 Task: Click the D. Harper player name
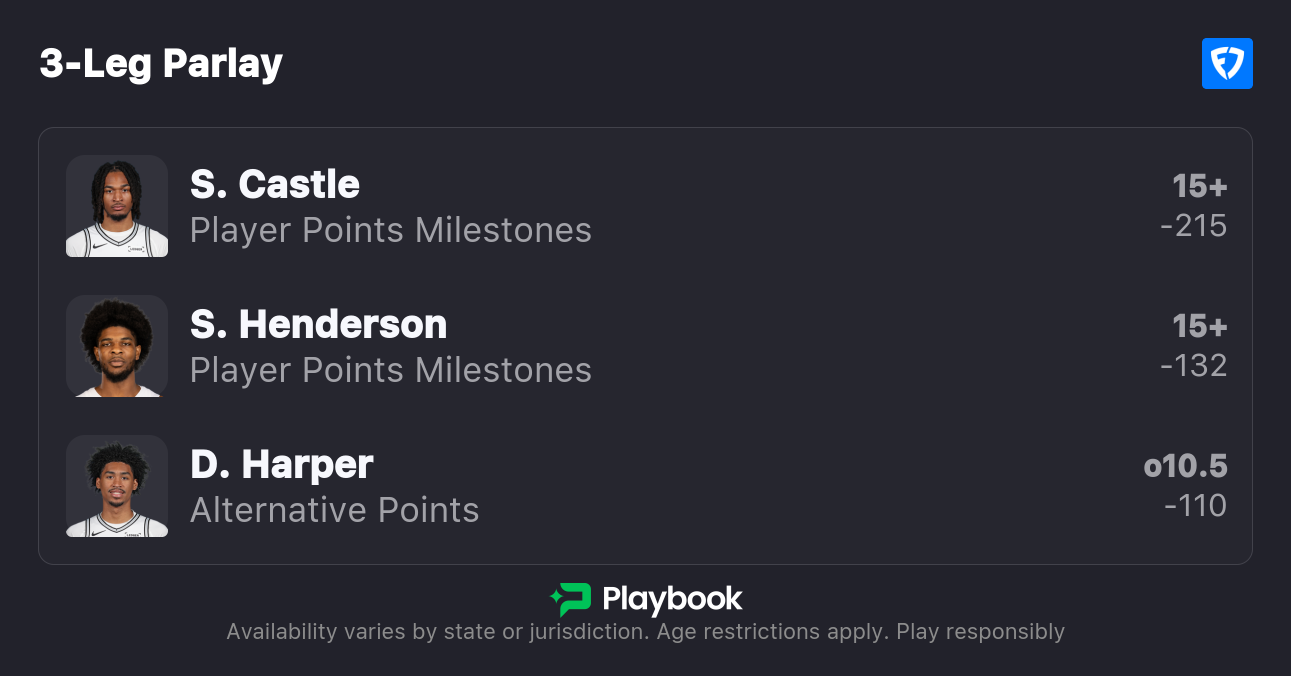click(x=281, y=465)
